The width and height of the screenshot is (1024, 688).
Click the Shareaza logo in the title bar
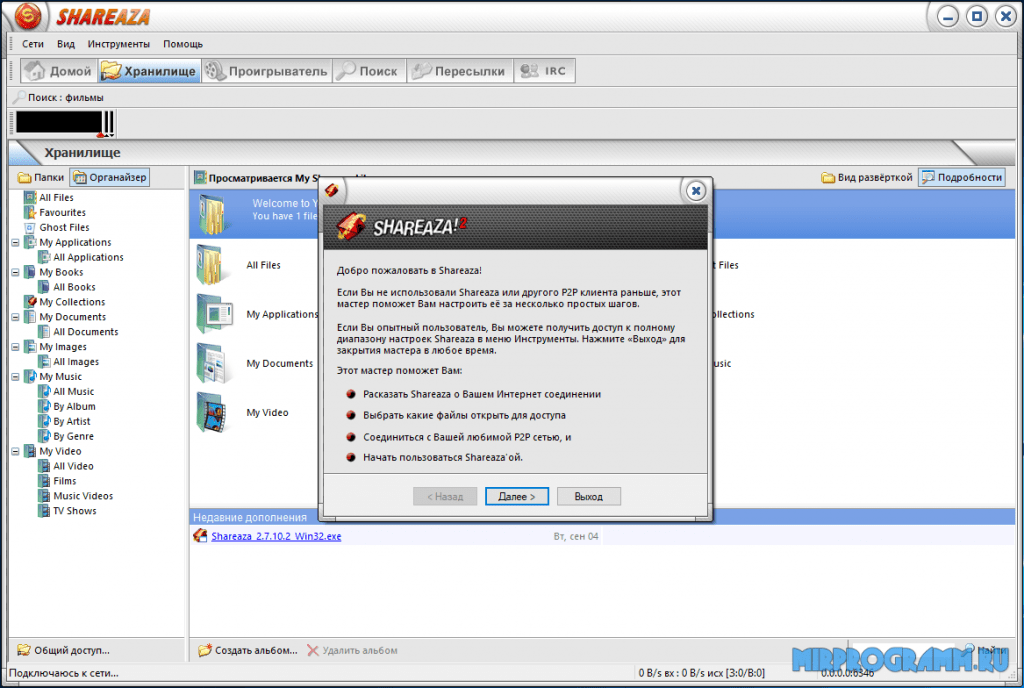pos(28,16)
